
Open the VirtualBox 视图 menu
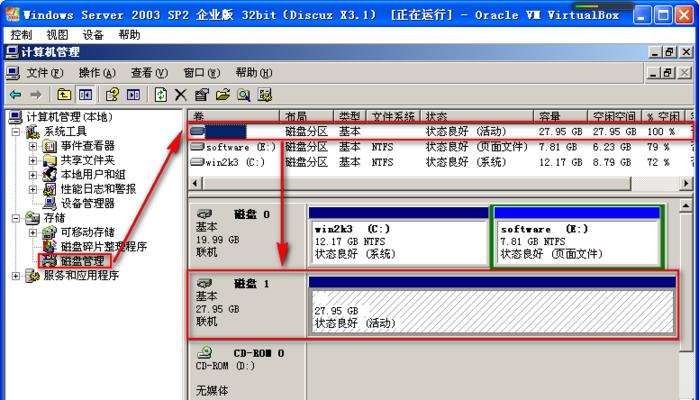pos(57,35)
